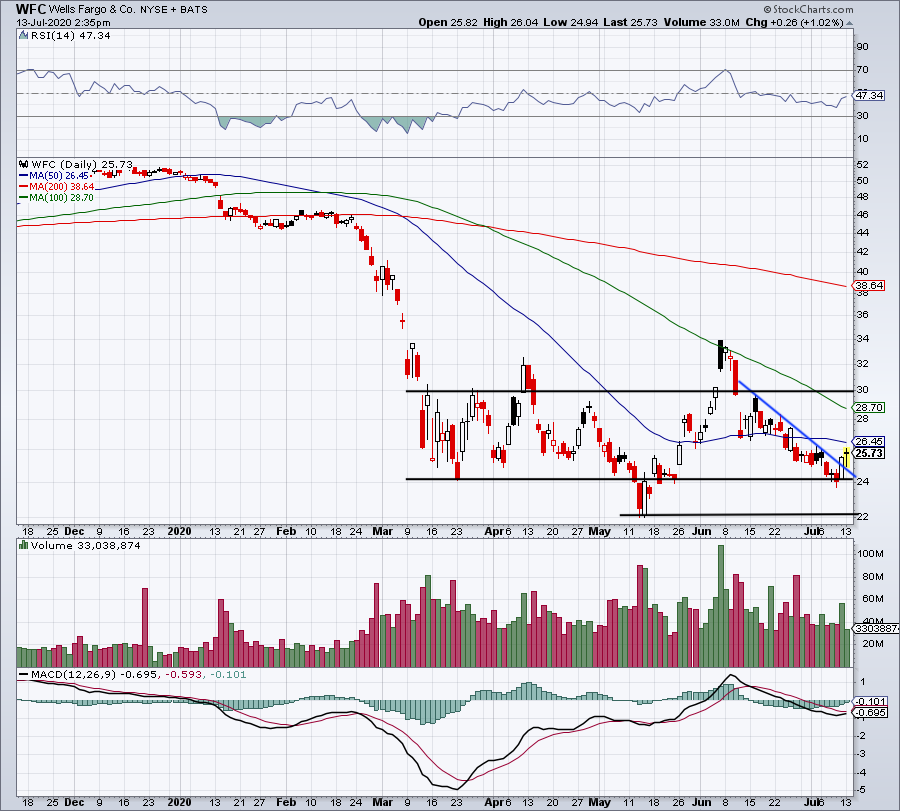Click the MA(50) 26.45 legend text
This screenshot has width=900, height=811.
59,176
